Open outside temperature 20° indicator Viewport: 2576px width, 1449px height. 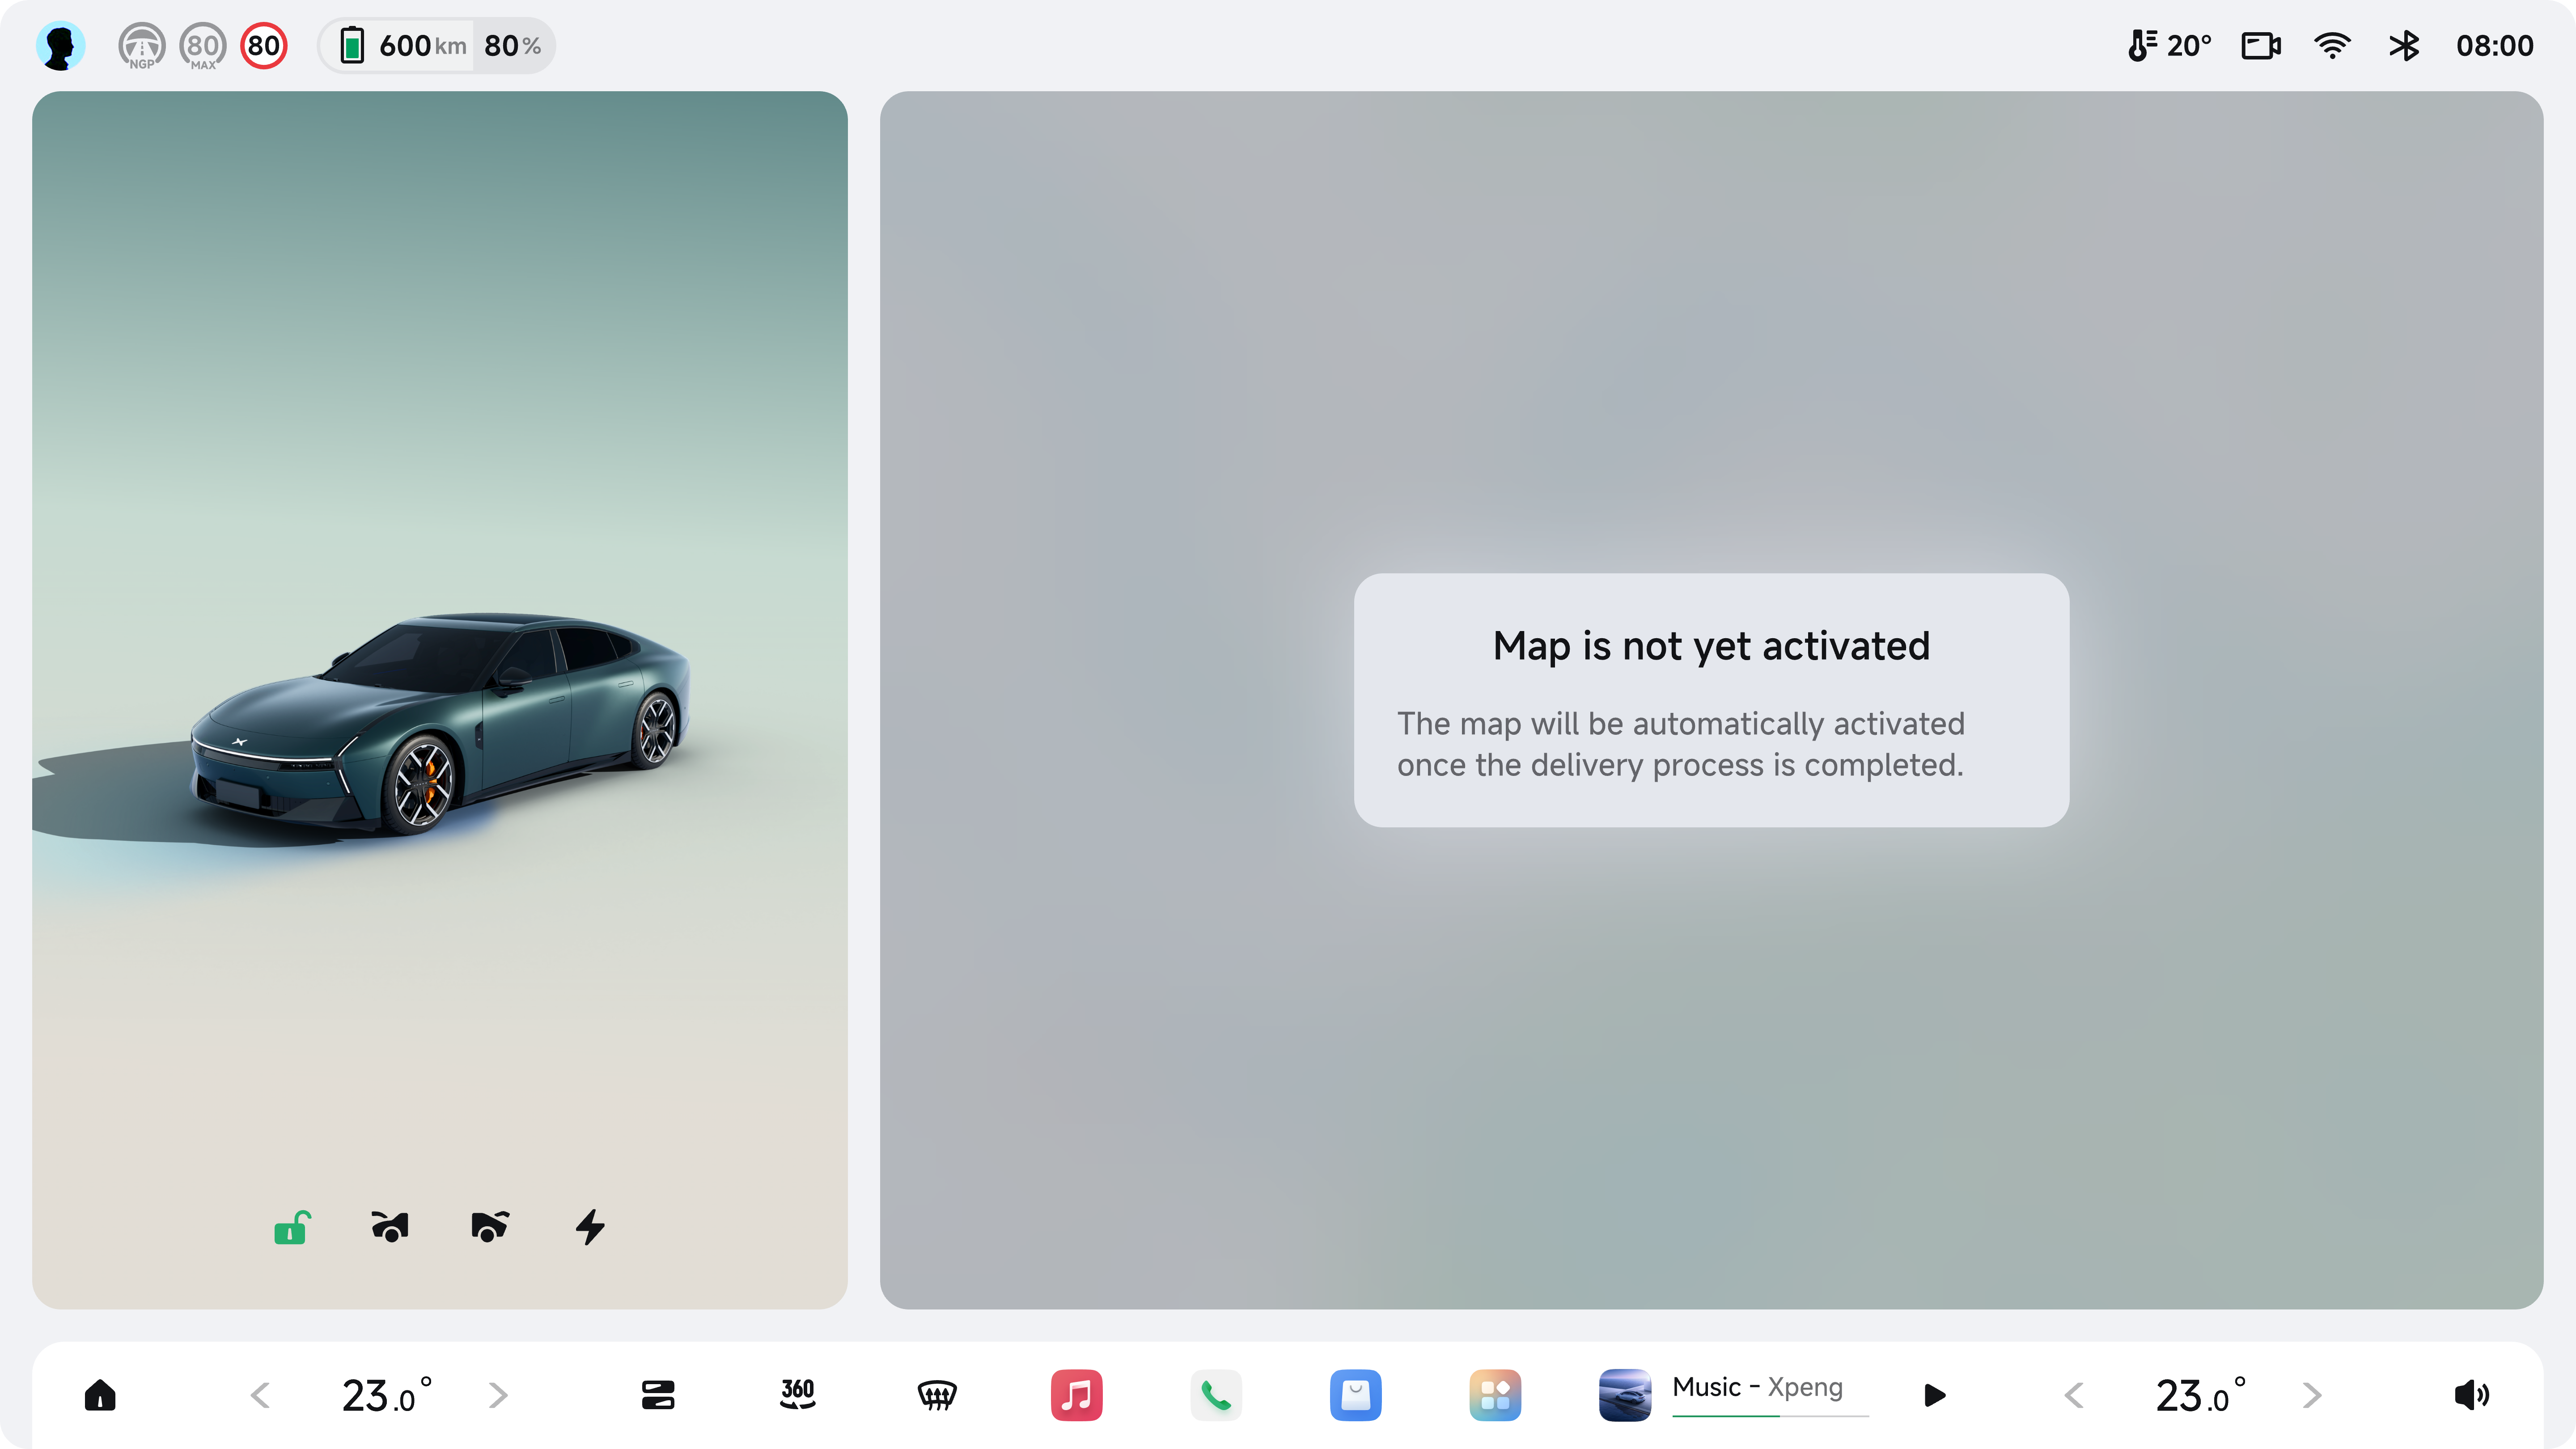coord(2169,46)
